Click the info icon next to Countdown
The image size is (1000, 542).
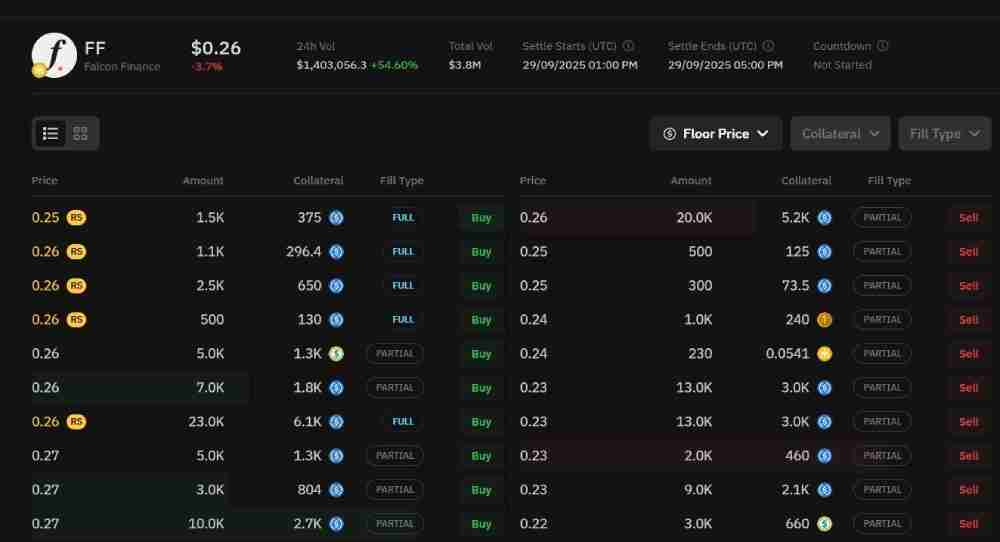point(883,46)
